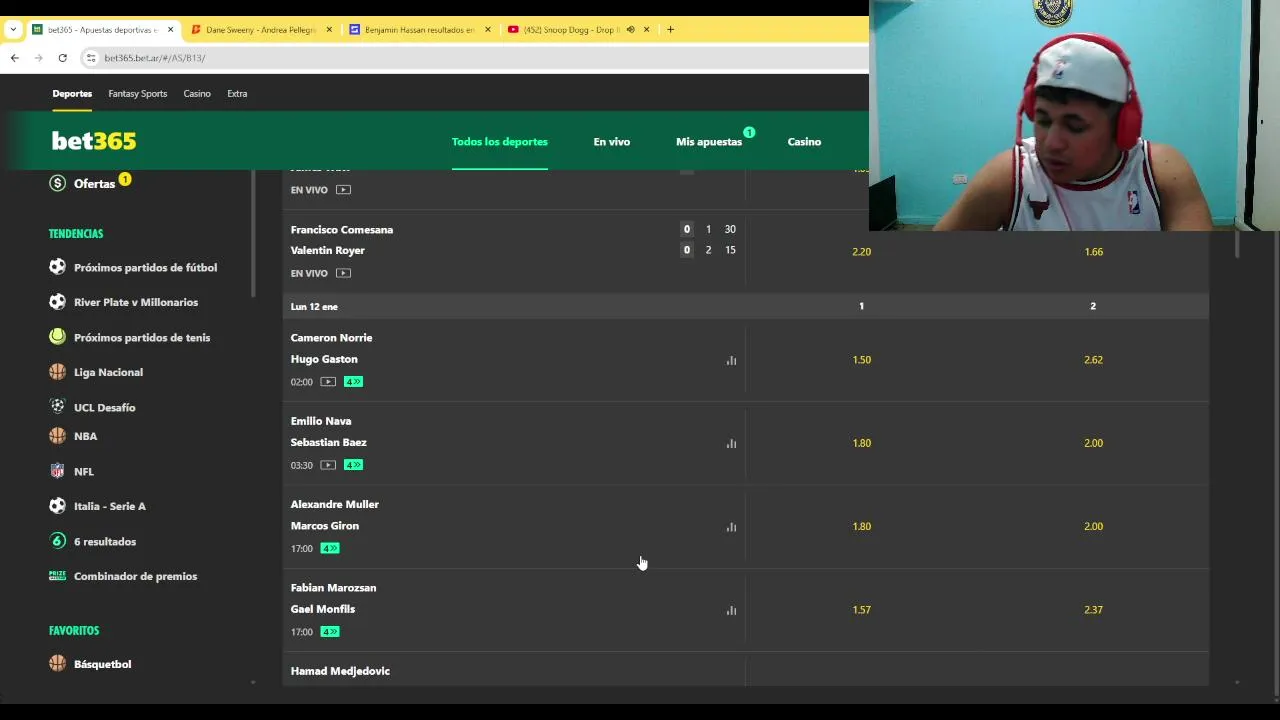Click basketball icon beside Liga Nacional
Viewport: 1280px width, 720px height.
[57, 372]
